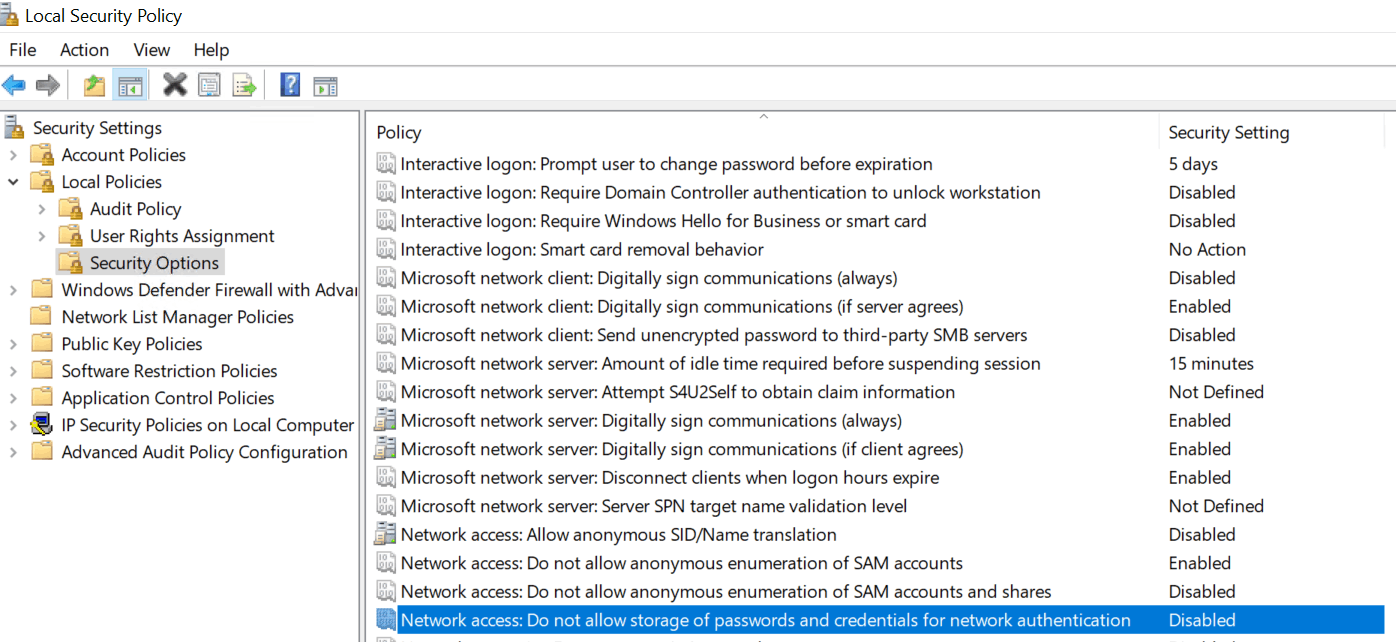
Task: Click the IP Security Policies globe icon
Action: tap(42, 424)
